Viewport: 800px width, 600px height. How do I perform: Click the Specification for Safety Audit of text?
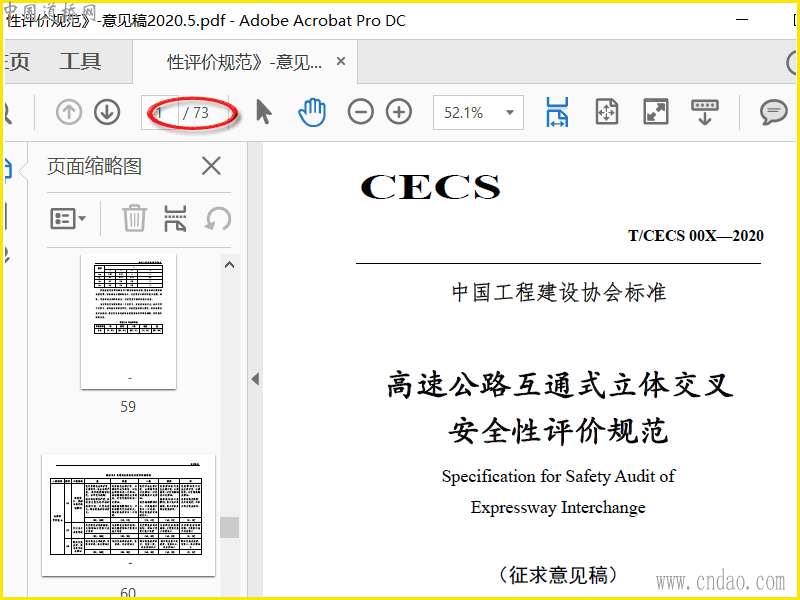click(x=558, y=476)
